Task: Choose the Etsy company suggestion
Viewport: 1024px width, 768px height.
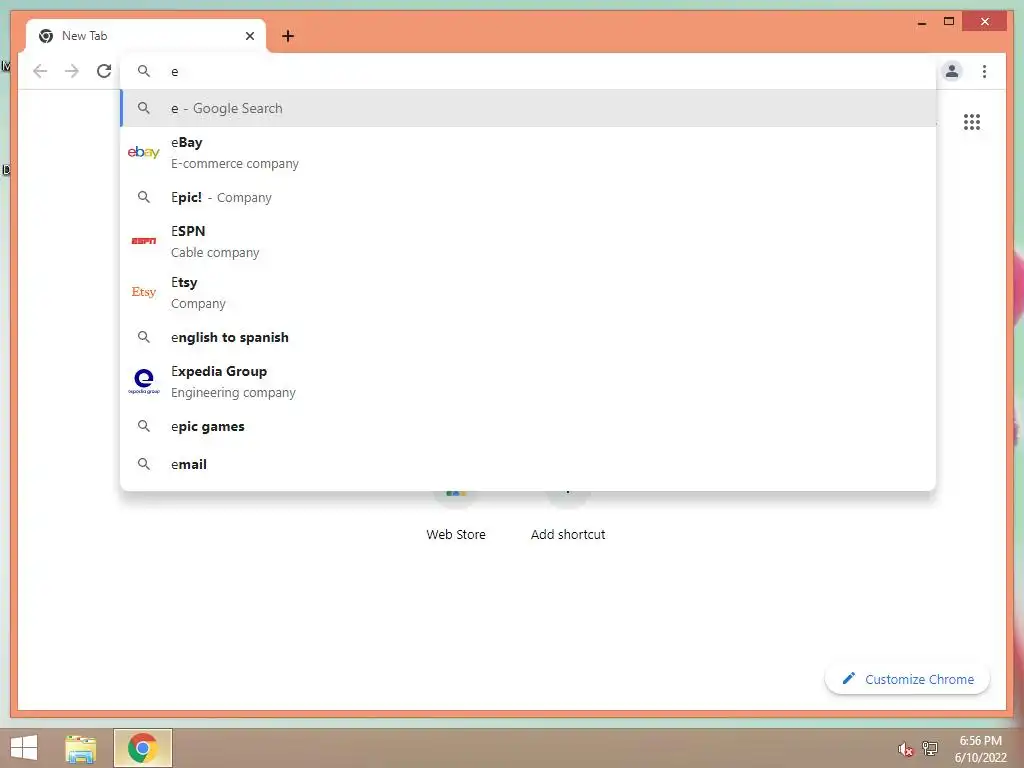Action: tap(528, 293)
